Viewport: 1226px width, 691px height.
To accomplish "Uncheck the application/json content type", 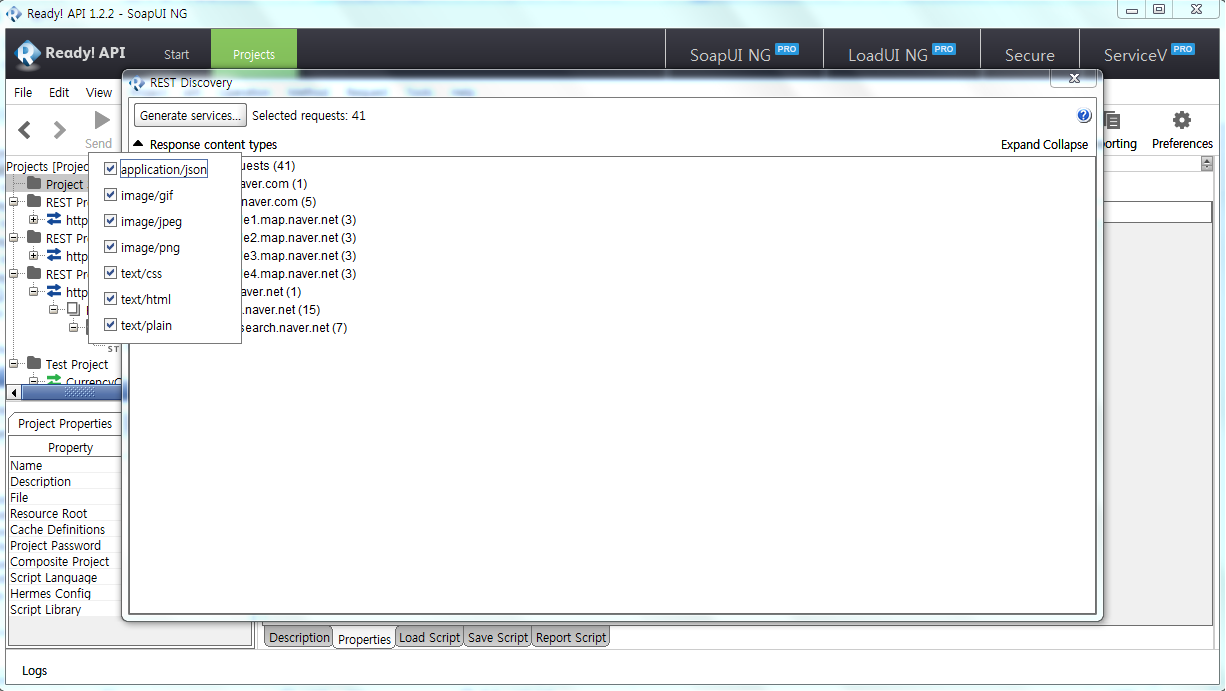I will (111, 169).
